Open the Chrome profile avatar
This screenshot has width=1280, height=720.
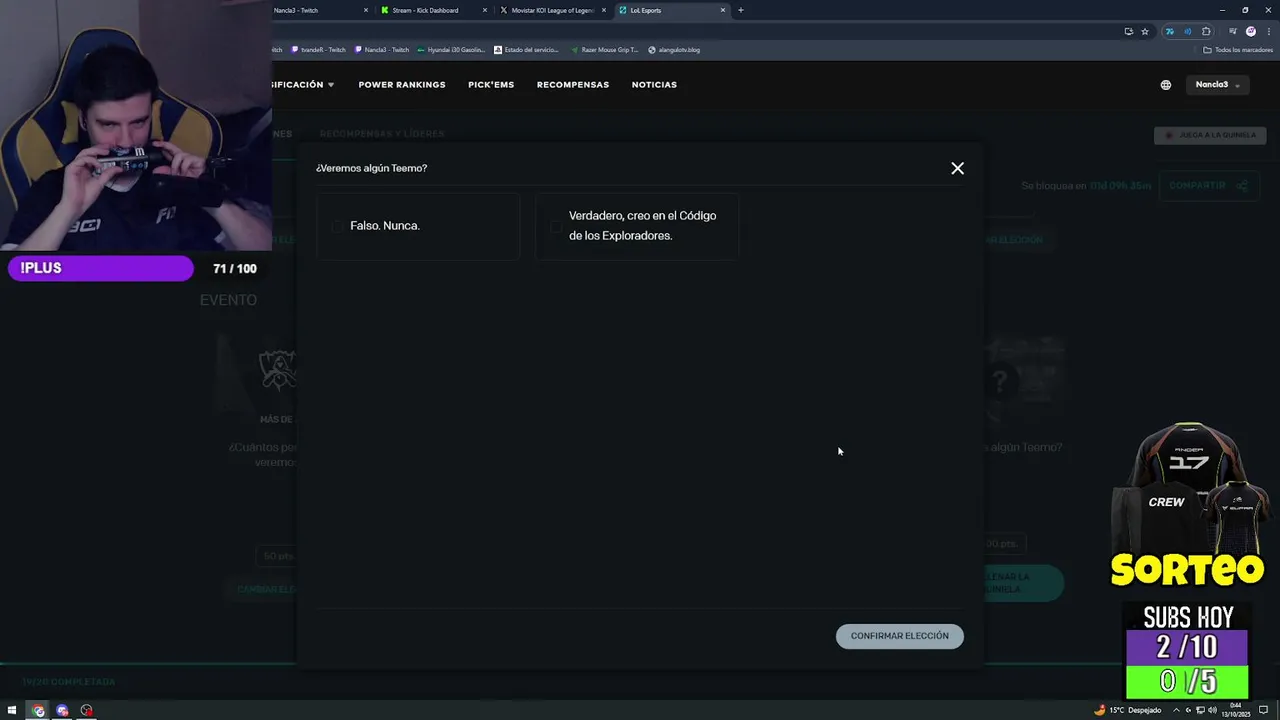pyautogui.click(x=1251, y=31)
